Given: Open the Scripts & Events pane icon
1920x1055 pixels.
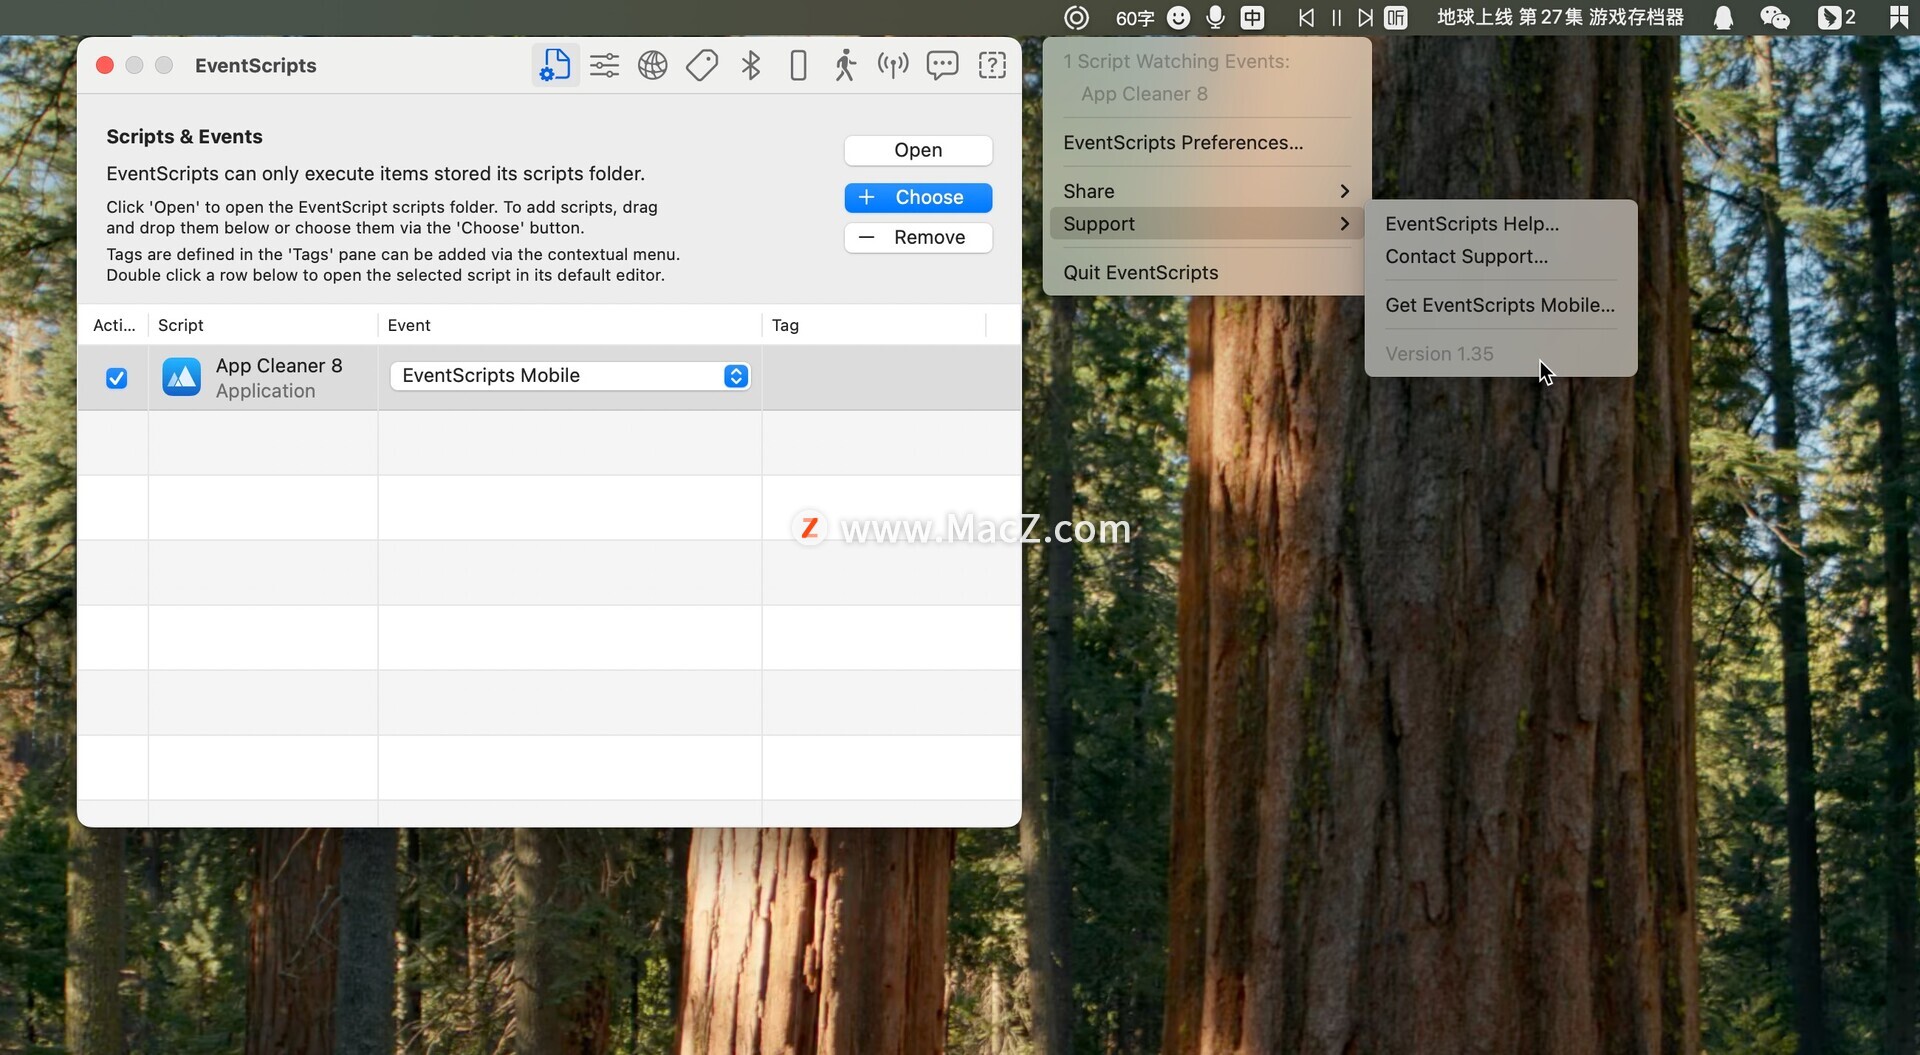Looking at the screenshot, I should click(555, 65).
